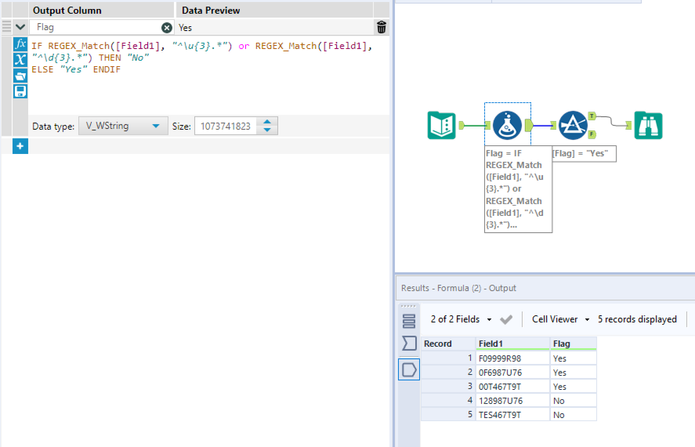Select cell 128987U76
The width and height of the screenshot is (695, 447).
pyautogui.click(x=512, y=401)
